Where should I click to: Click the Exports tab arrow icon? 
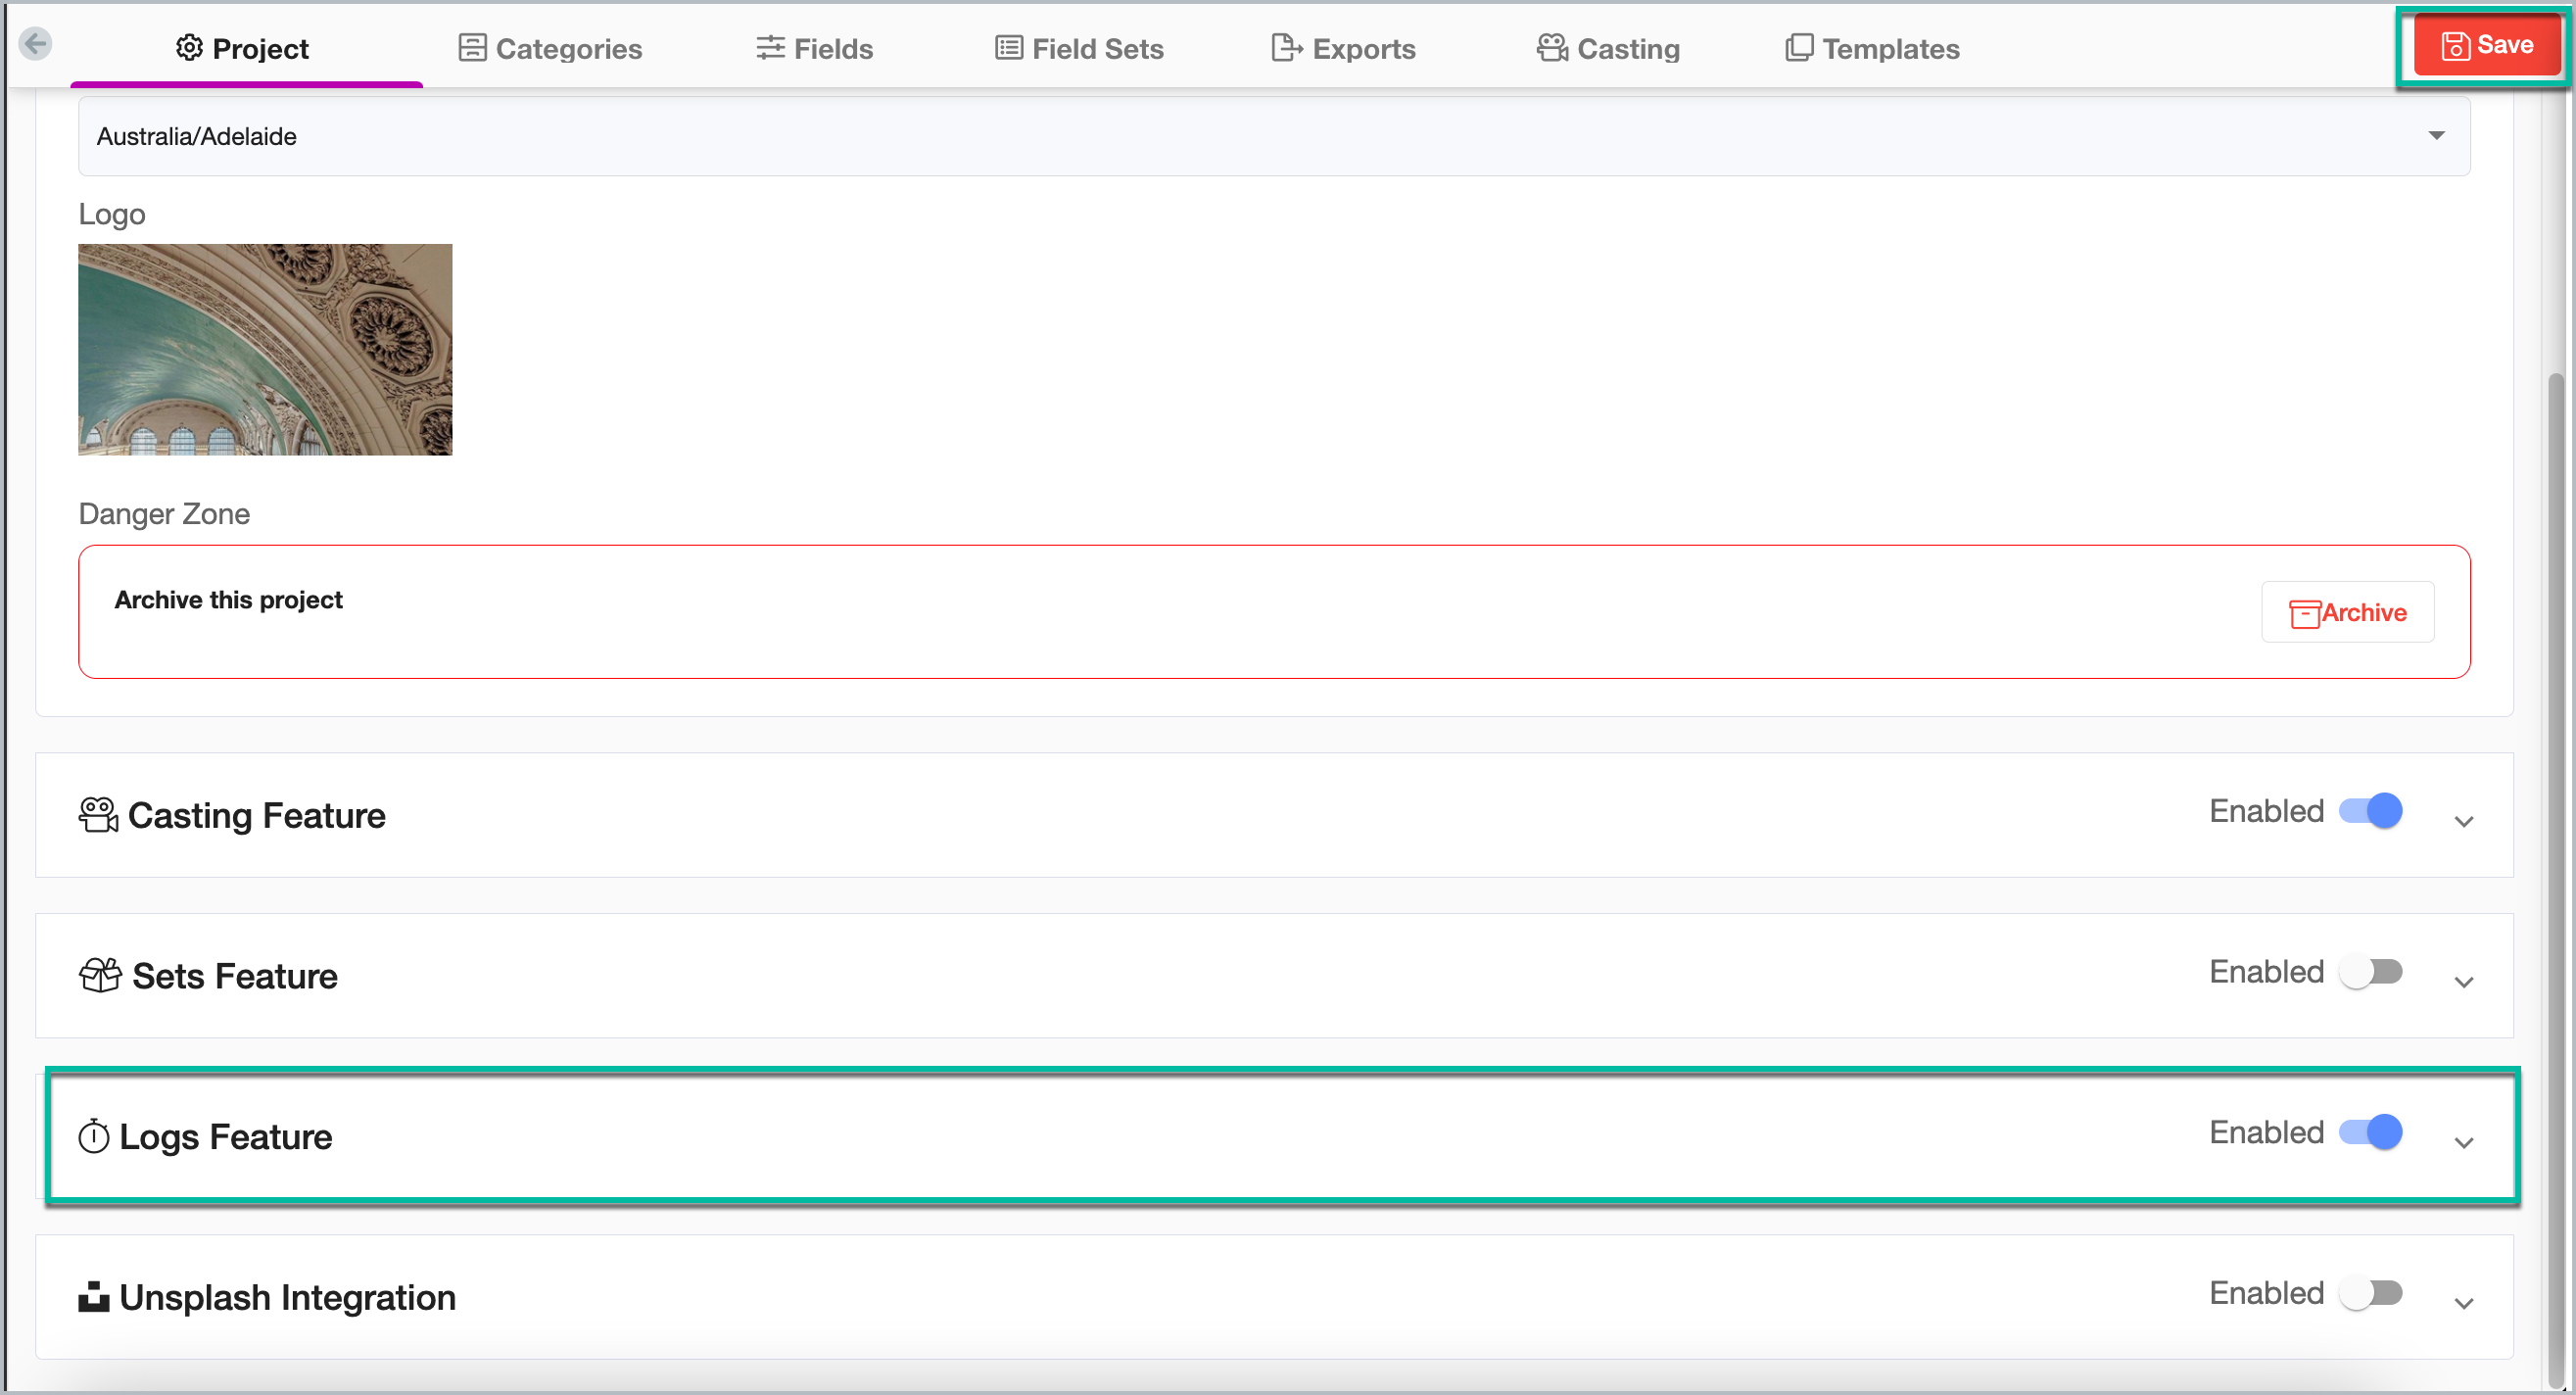pyautogui.click(x=1286, y=48)
